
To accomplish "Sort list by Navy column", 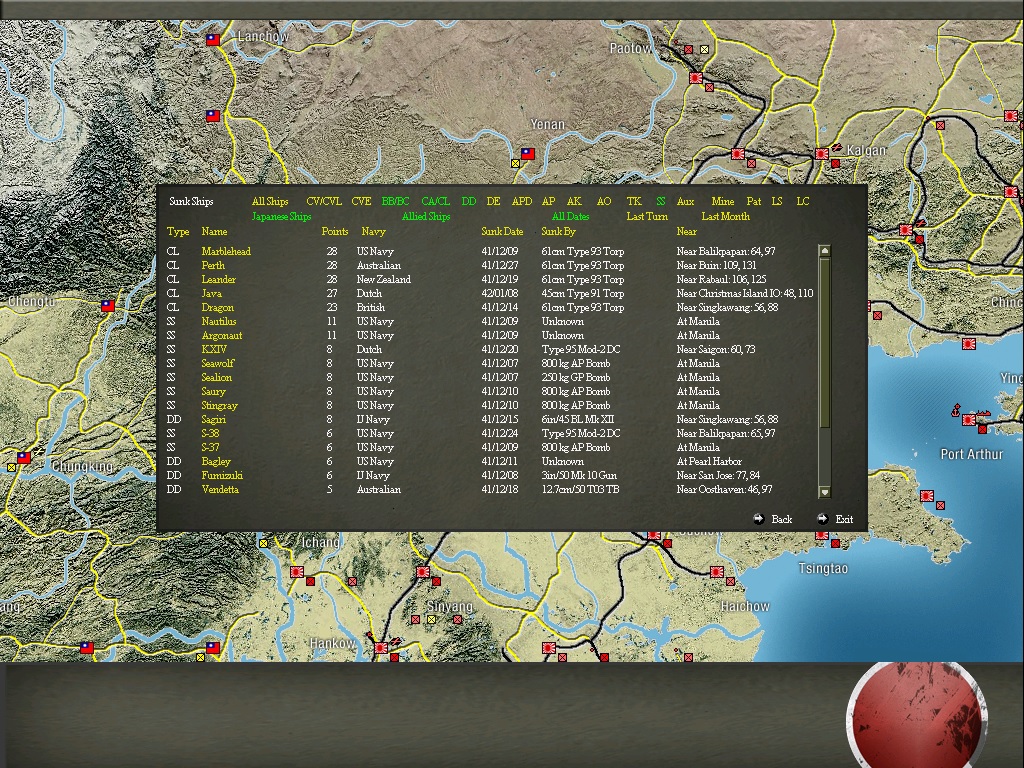I will coord(374,231).
